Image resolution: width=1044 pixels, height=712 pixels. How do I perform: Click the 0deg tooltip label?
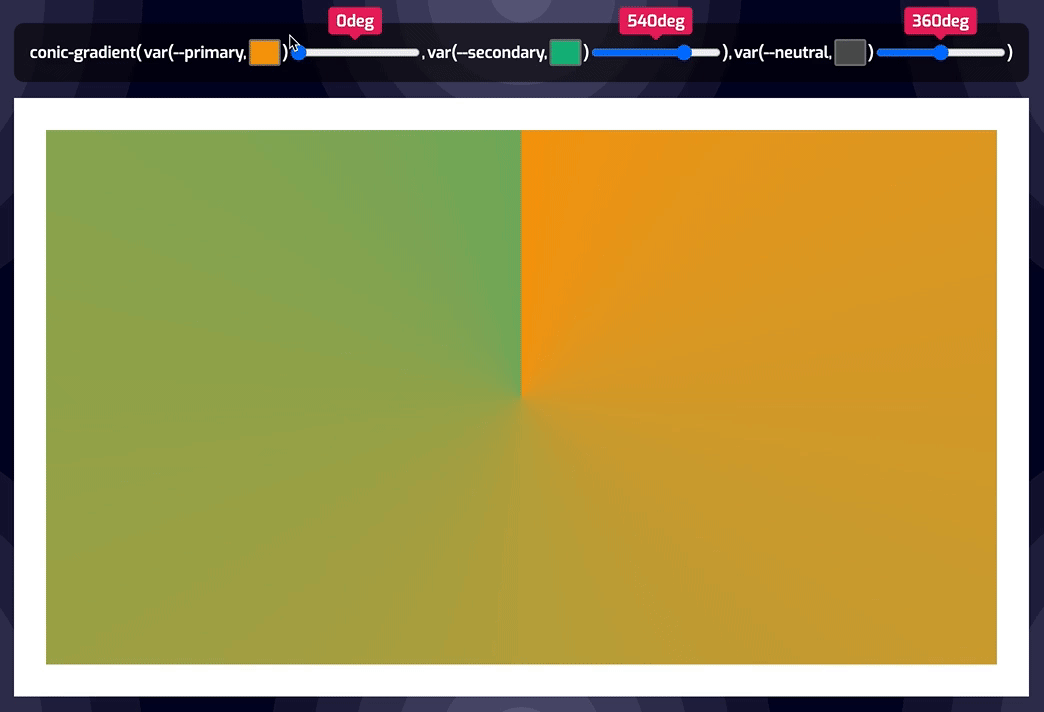(x=355, y=21)
